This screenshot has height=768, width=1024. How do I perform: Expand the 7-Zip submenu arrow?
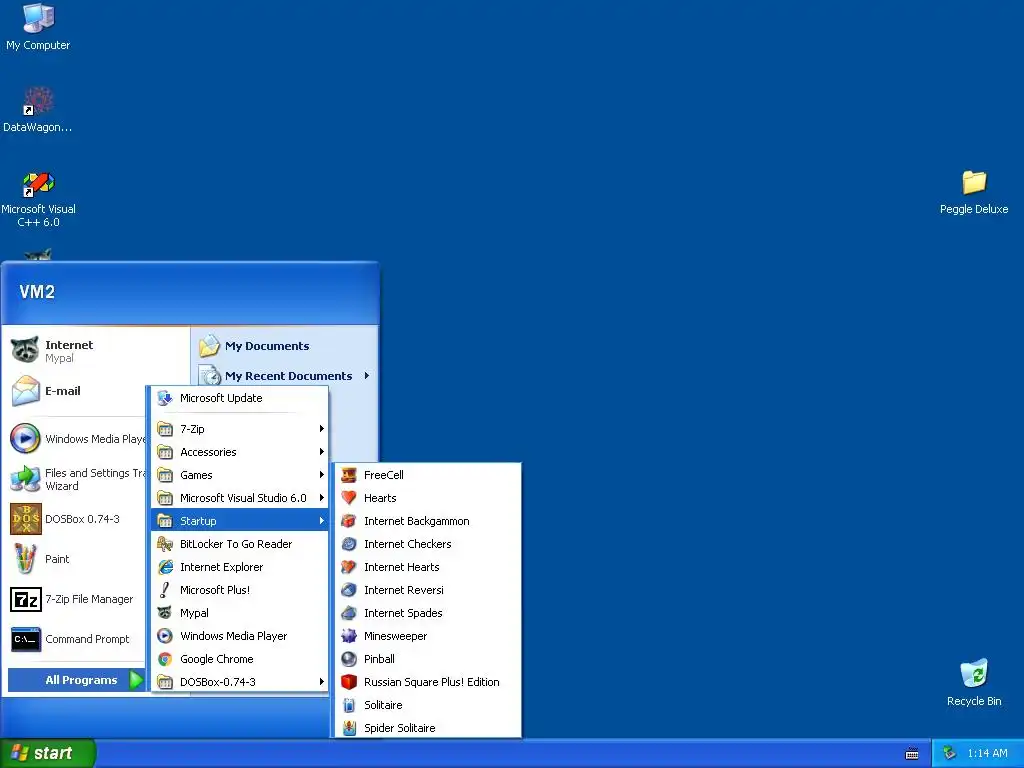pyautogui.click(x=321, y=428)
